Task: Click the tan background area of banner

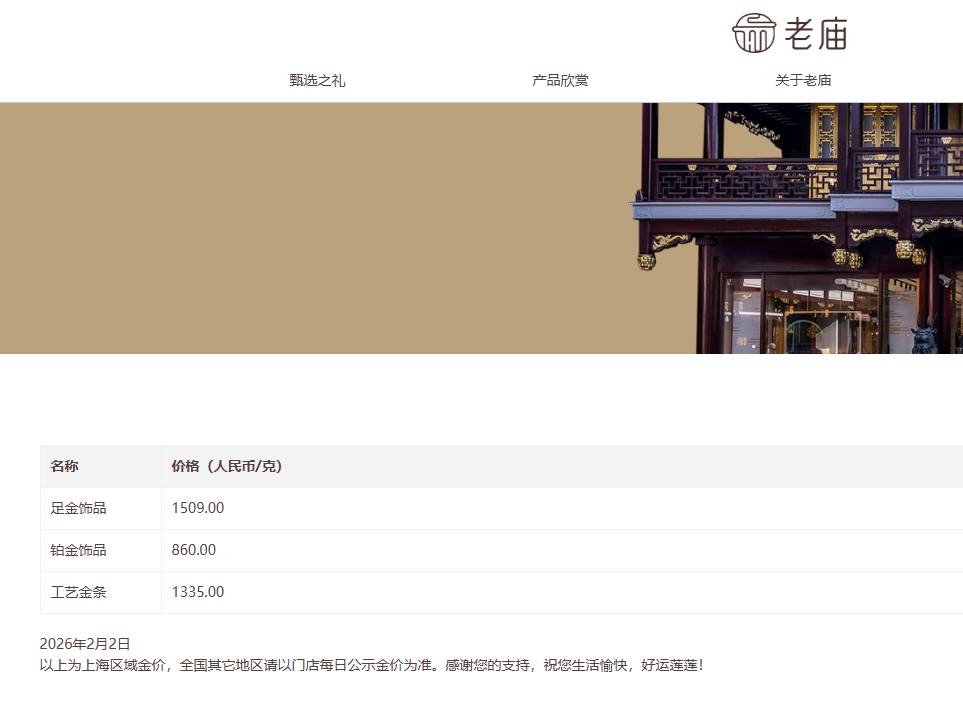Action: coord(300,228)
